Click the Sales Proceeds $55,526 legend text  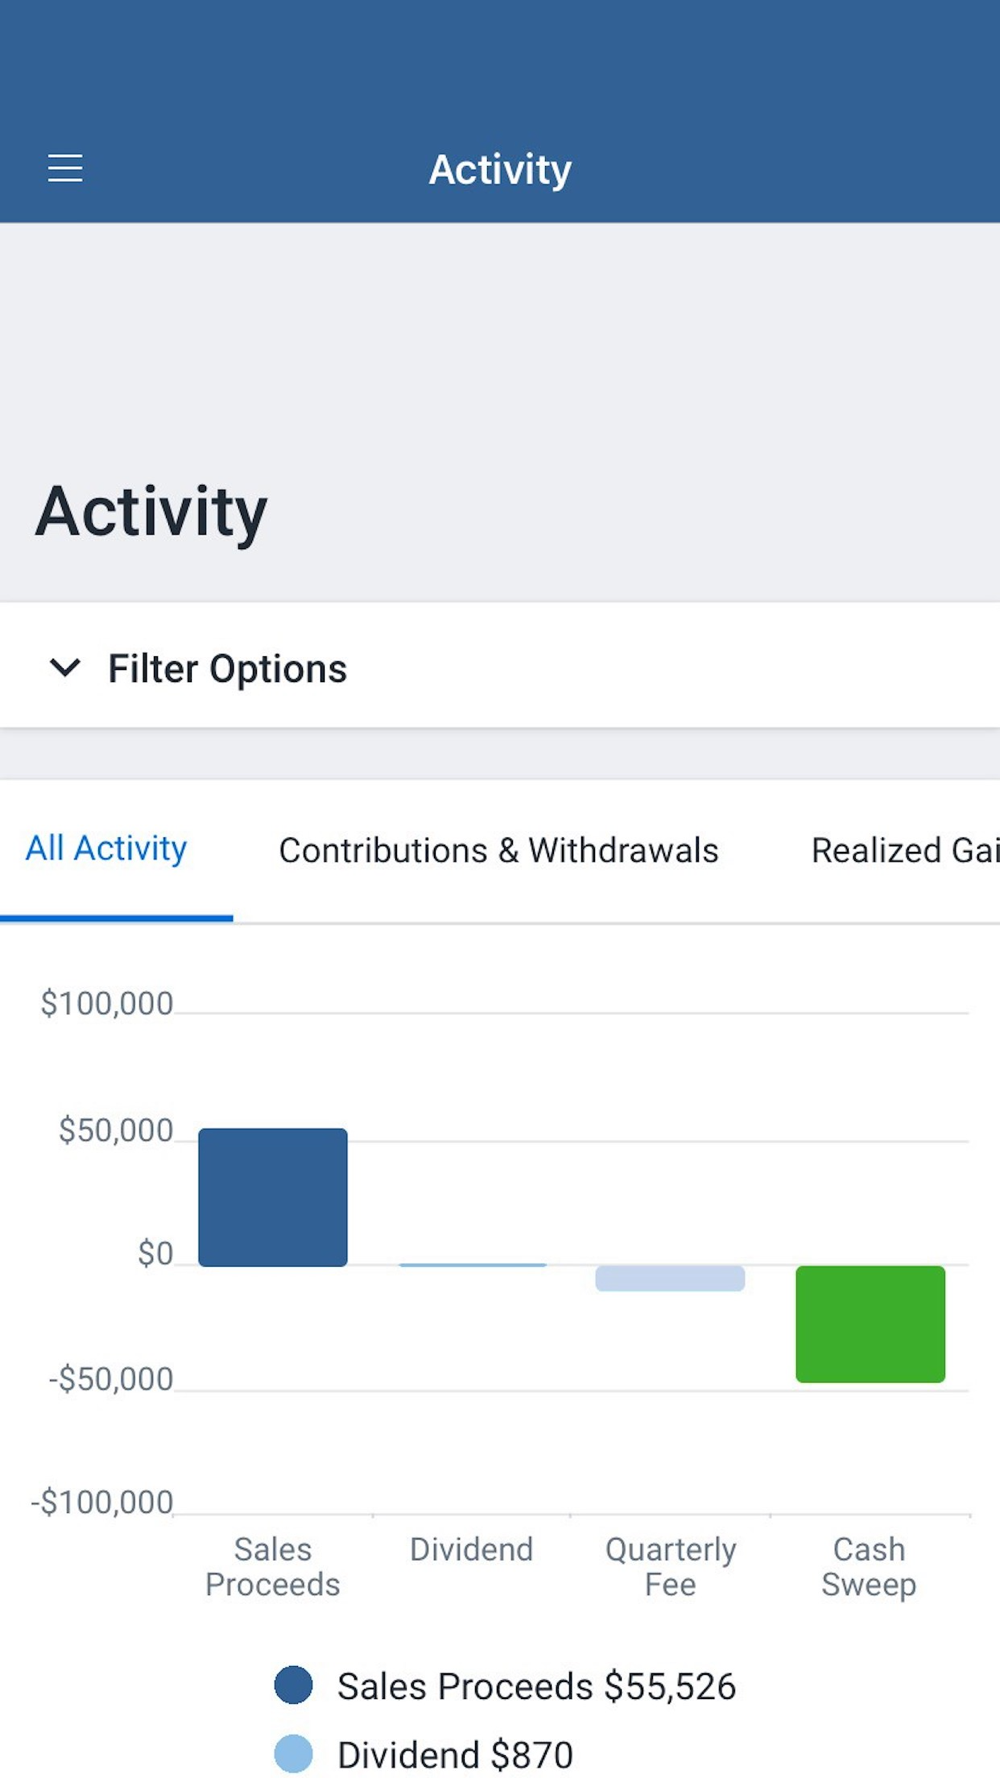[536, 1686]
